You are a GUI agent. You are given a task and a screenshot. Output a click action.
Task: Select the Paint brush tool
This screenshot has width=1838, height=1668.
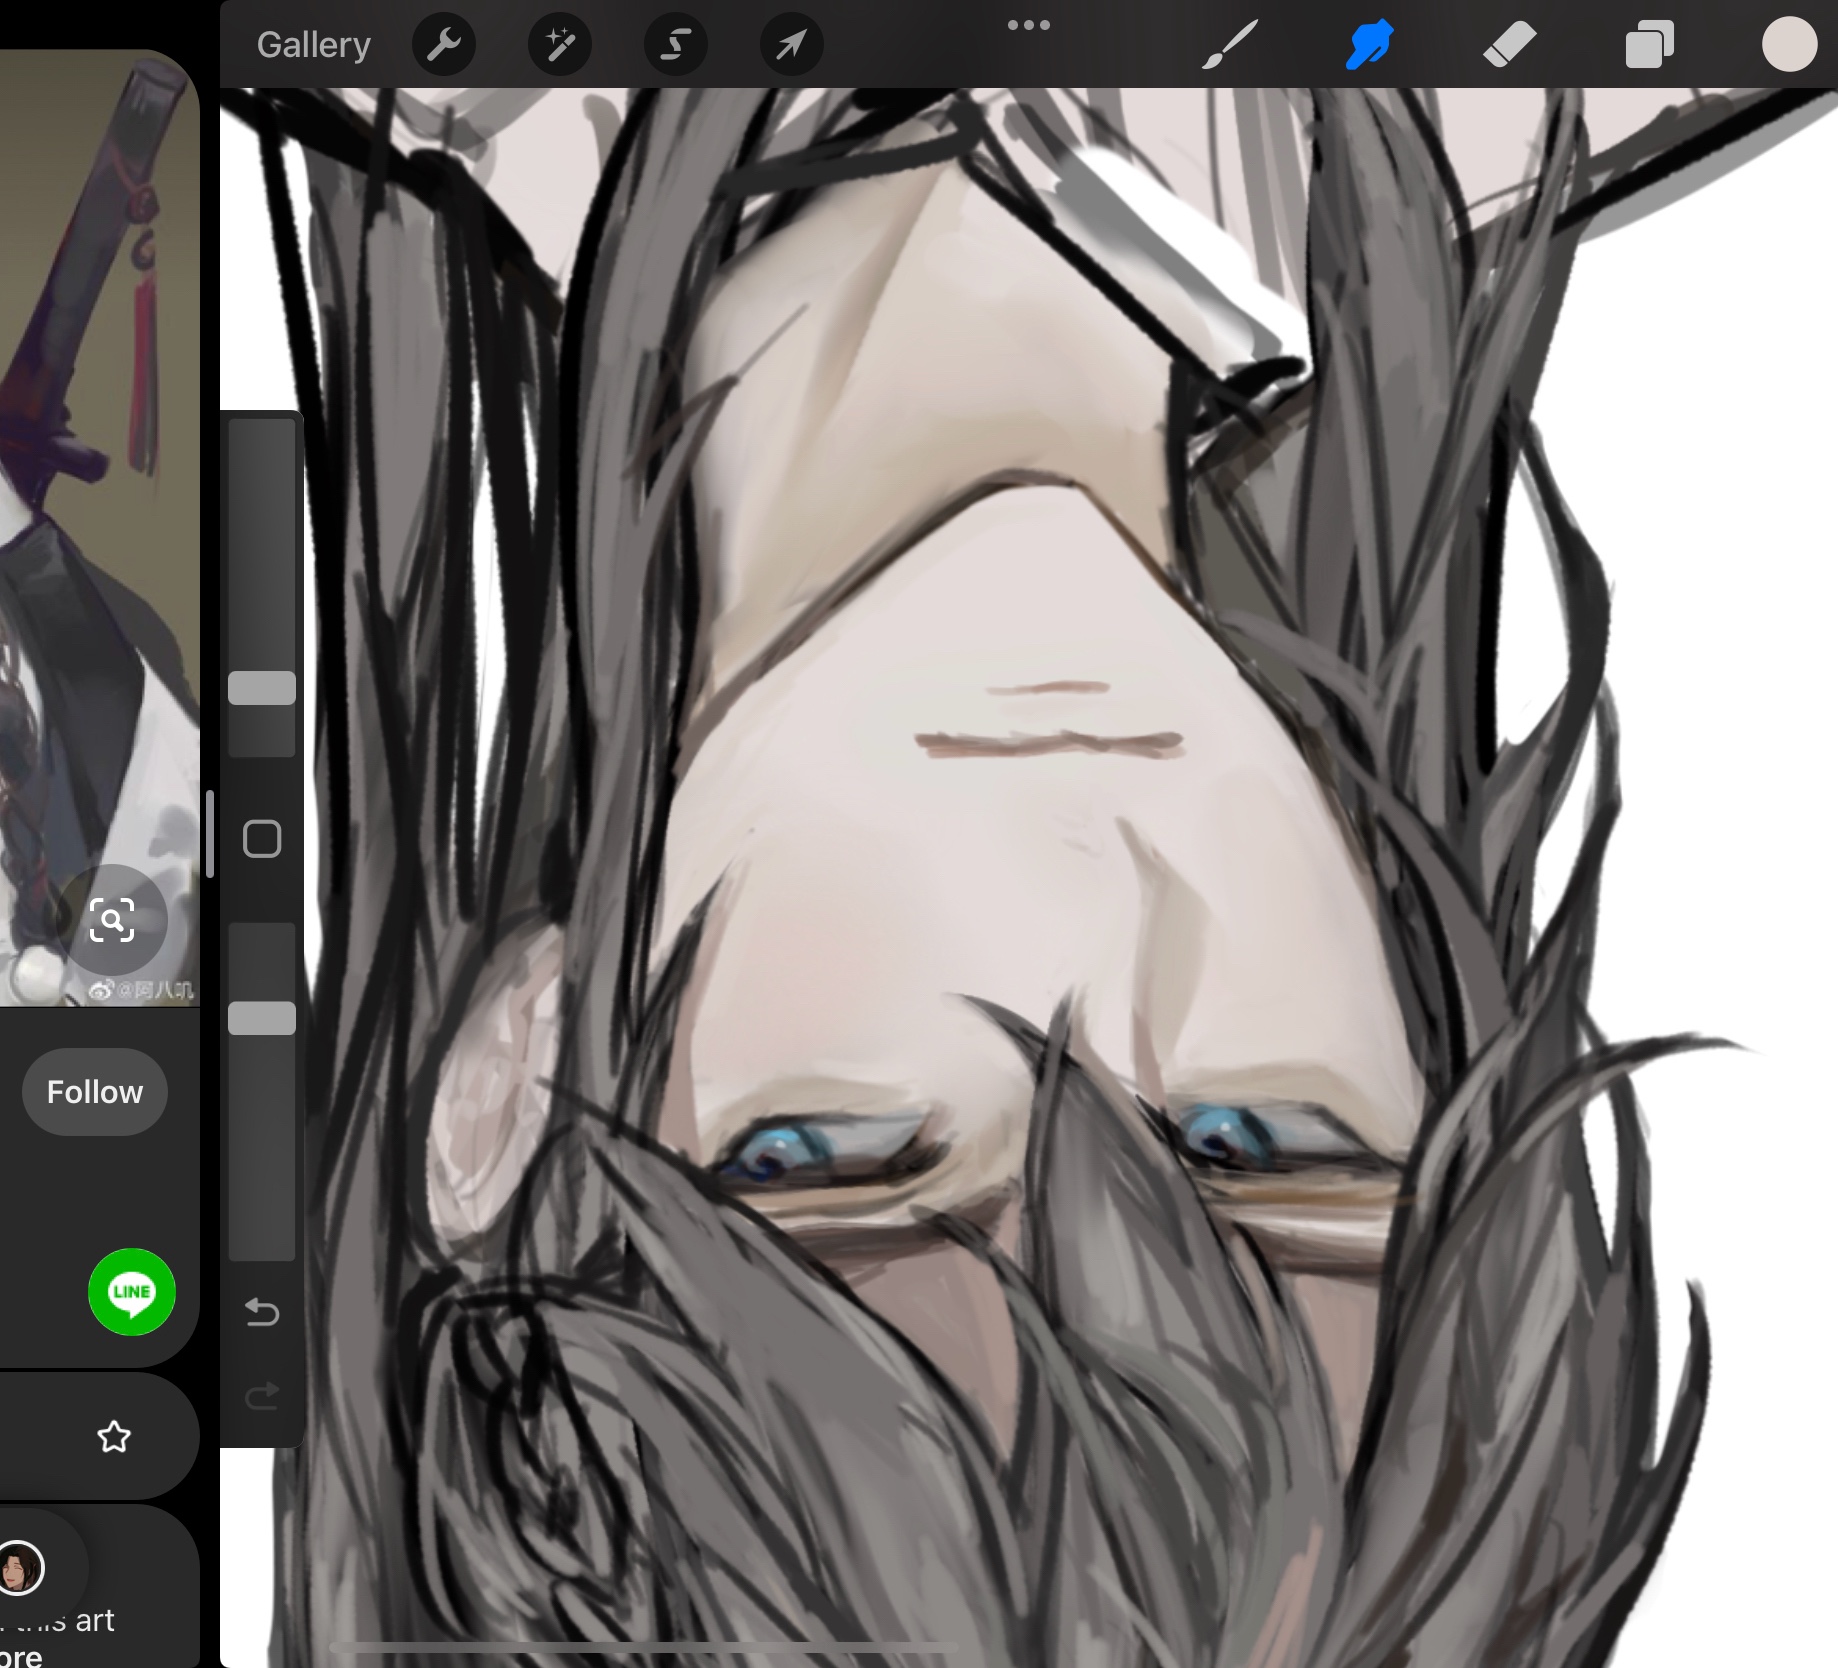pos(1229,45)
